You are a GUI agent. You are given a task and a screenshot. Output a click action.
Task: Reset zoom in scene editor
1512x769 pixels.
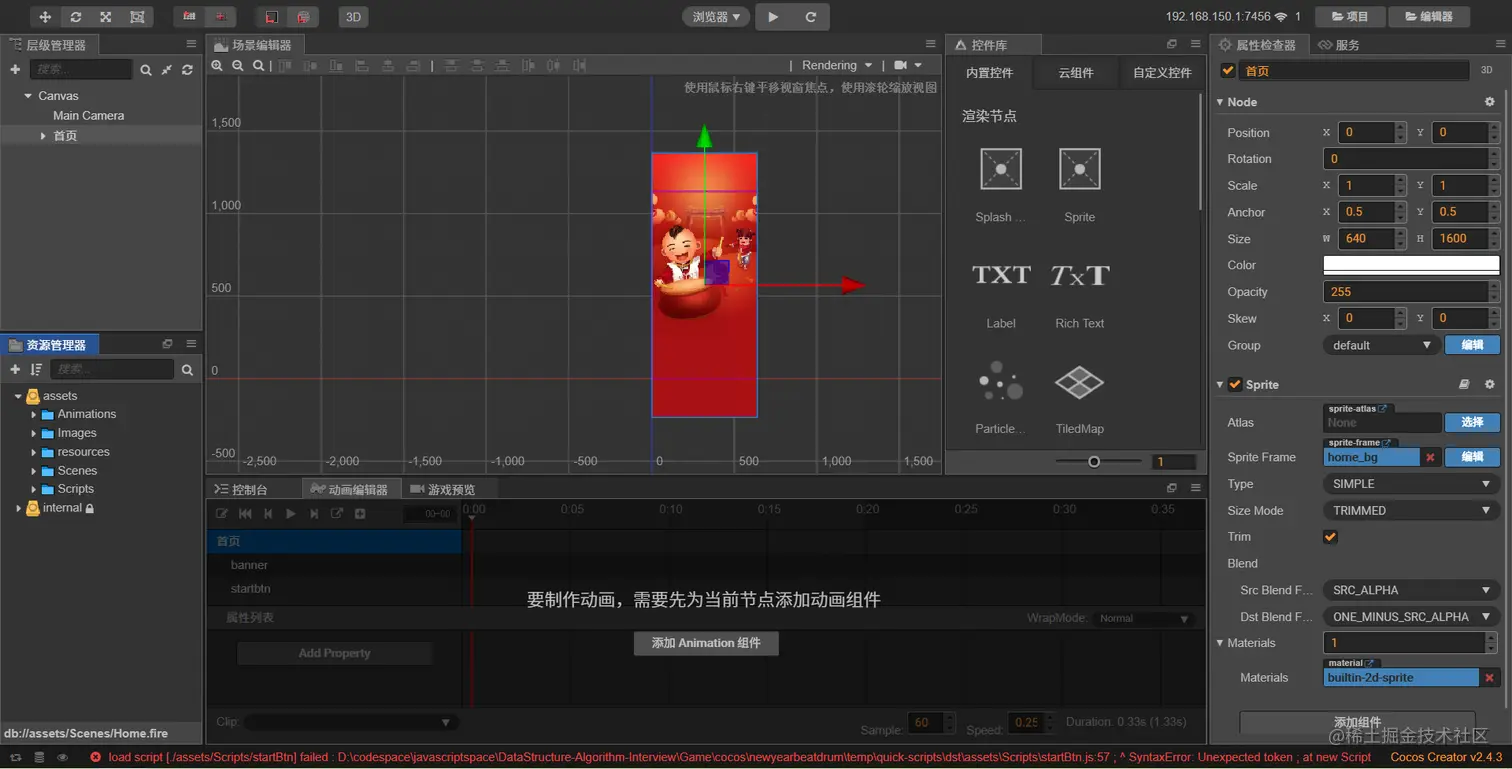tap(259, 65)
